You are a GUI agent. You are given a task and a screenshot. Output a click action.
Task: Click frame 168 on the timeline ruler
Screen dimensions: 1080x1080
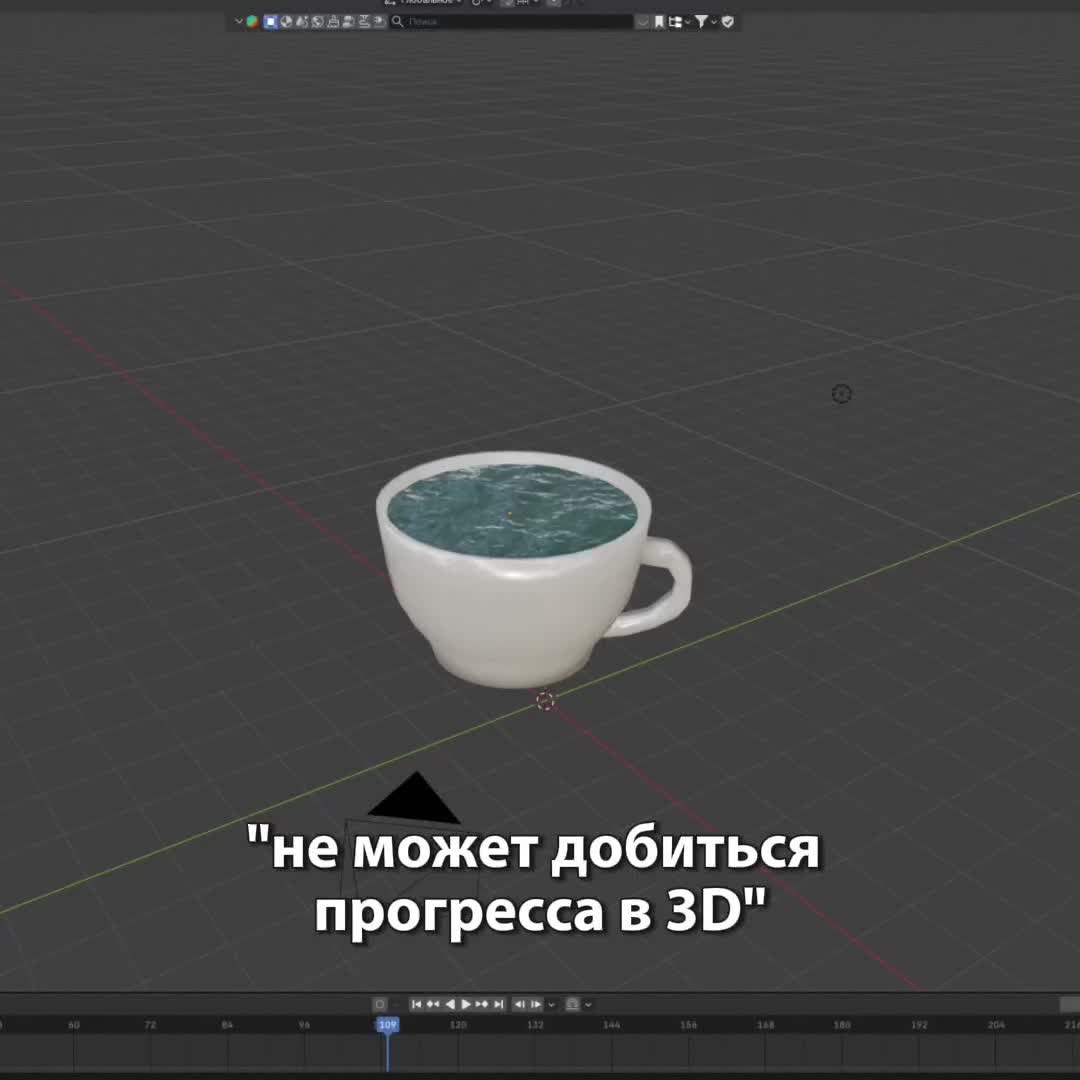pos(766,1025)
